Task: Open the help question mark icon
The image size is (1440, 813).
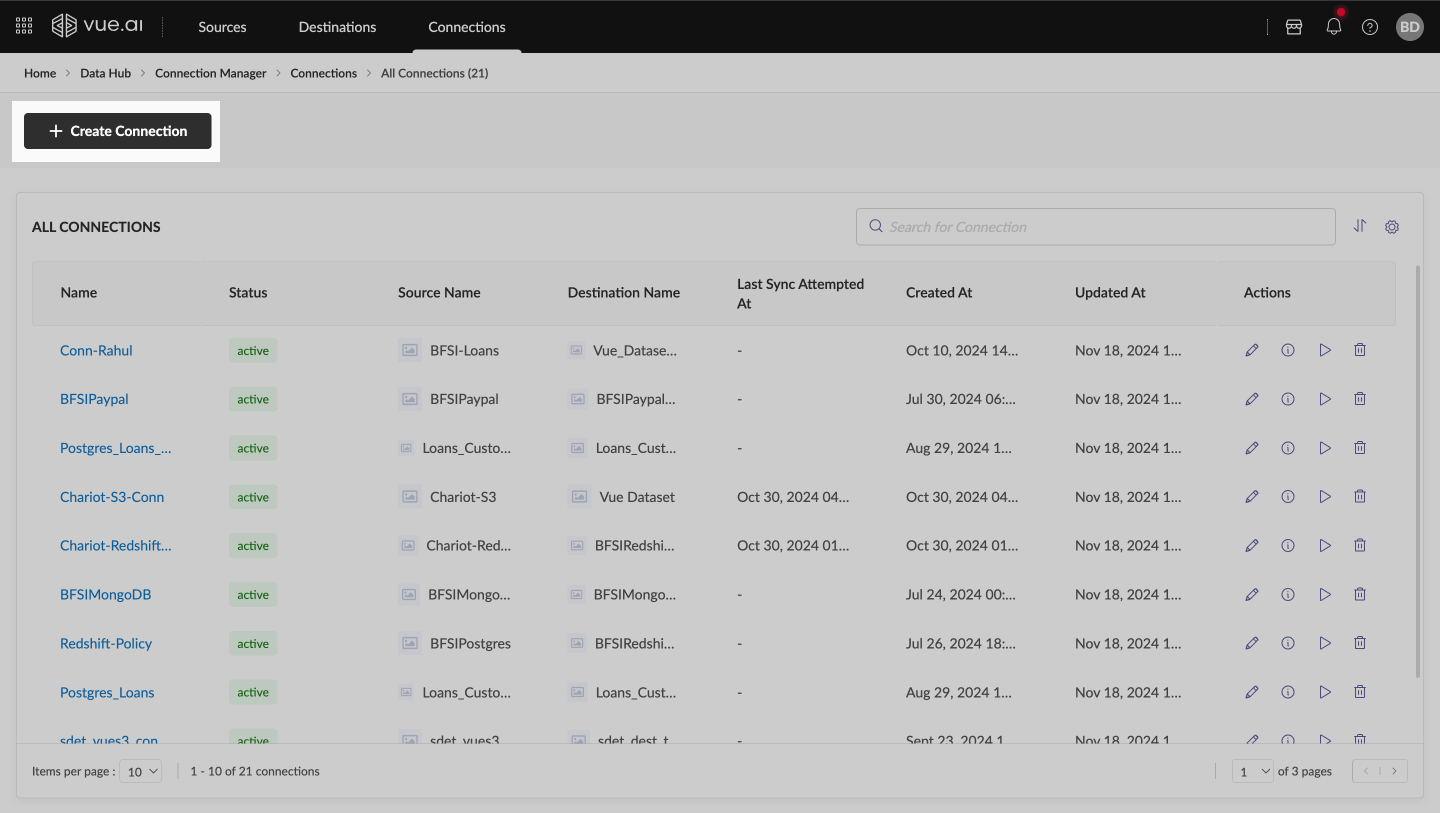Action: [1370, 27]
